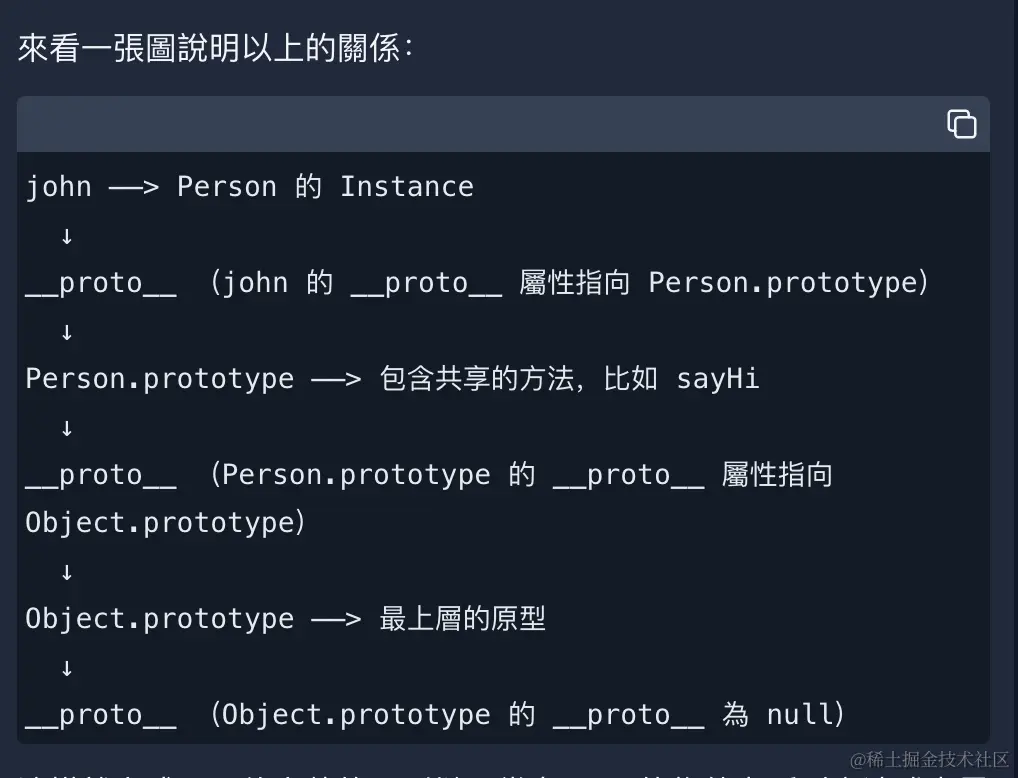Click the arrow ——> after john
Image resolution: width=1018 pixels, height=778 pixels.
point(134,188)
